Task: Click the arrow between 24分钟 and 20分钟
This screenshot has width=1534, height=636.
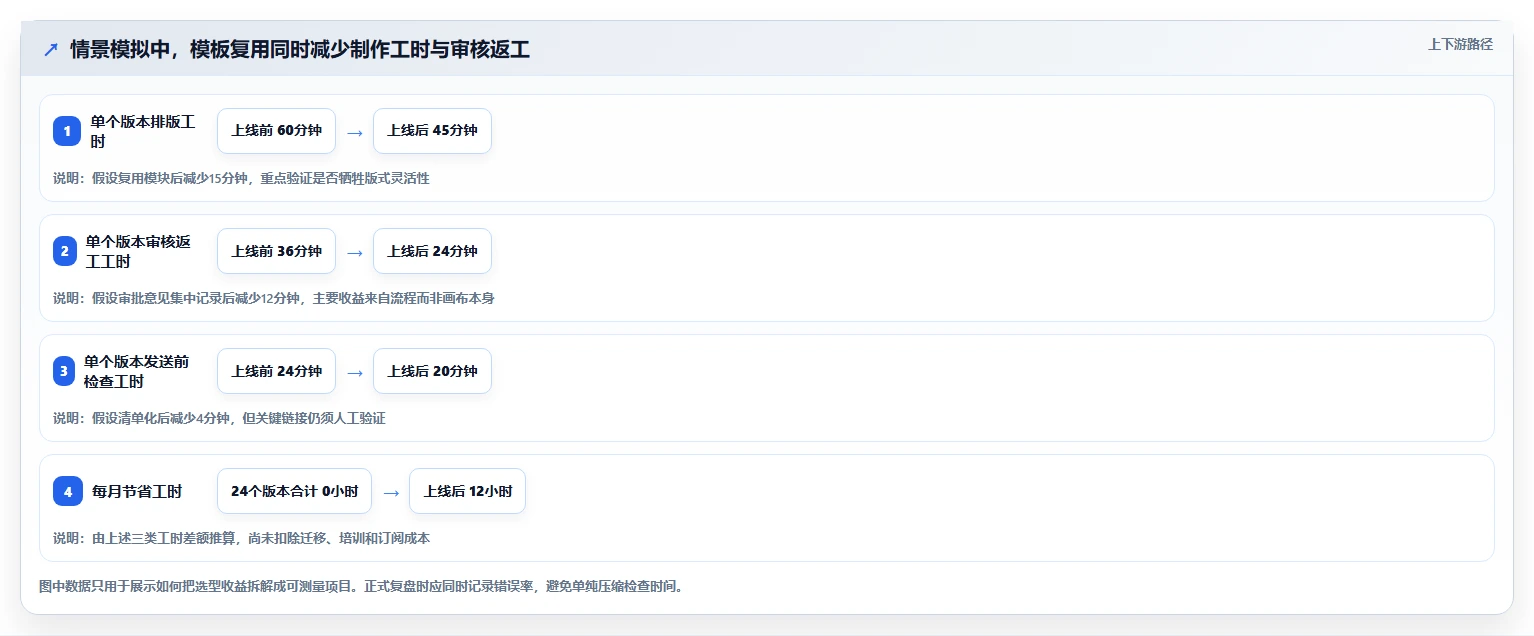Action: coord(354,372)
